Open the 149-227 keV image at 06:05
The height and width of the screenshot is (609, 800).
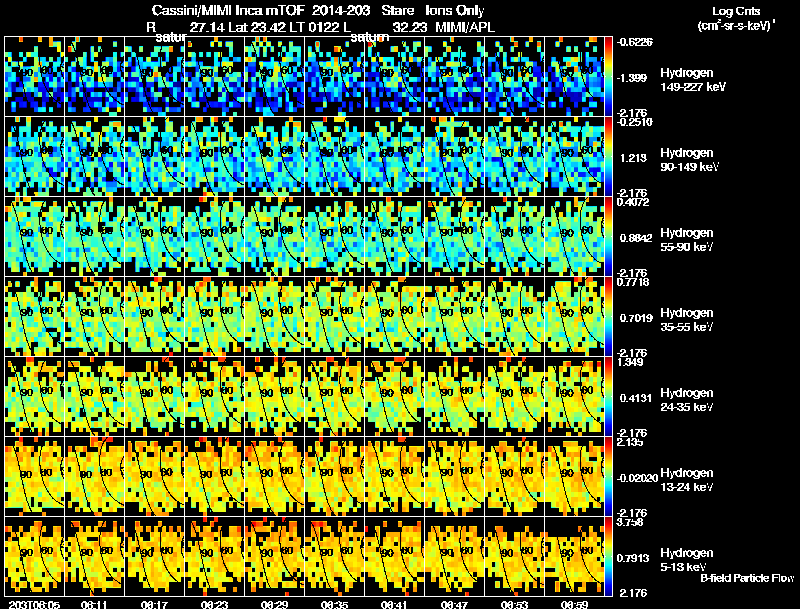[35, 77]
